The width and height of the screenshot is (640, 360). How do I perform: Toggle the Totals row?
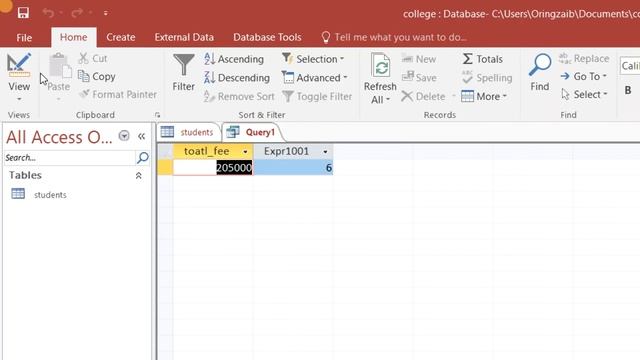pyautogui.click(x=482, y=59)
